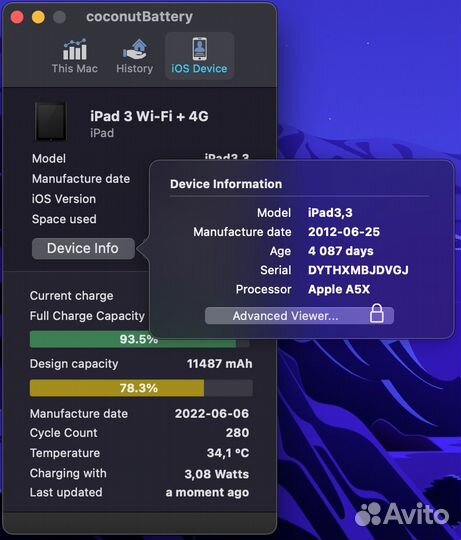Minimize coconutBattery with yellow button
Viewport: 461px width, 540px height.
pos(38,17)
